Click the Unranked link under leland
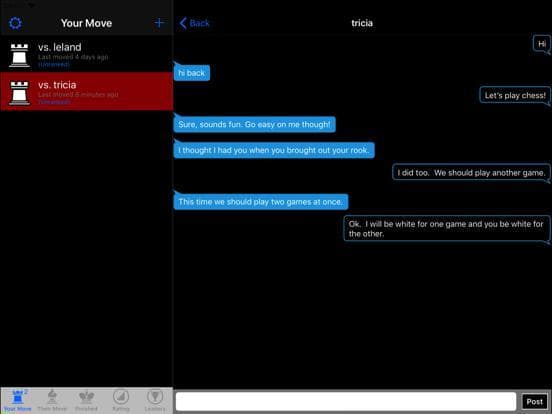 click(x=54, y=65)
